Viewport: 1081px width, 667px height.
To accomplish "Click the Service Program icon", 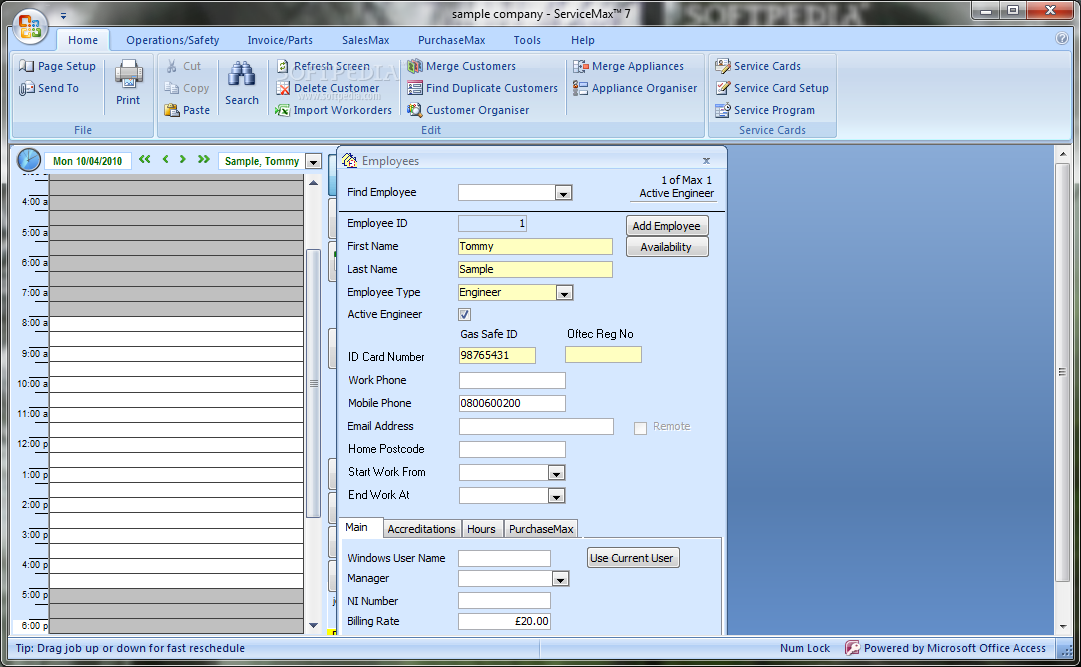I will pyautogui.click(x=723, y=110).
